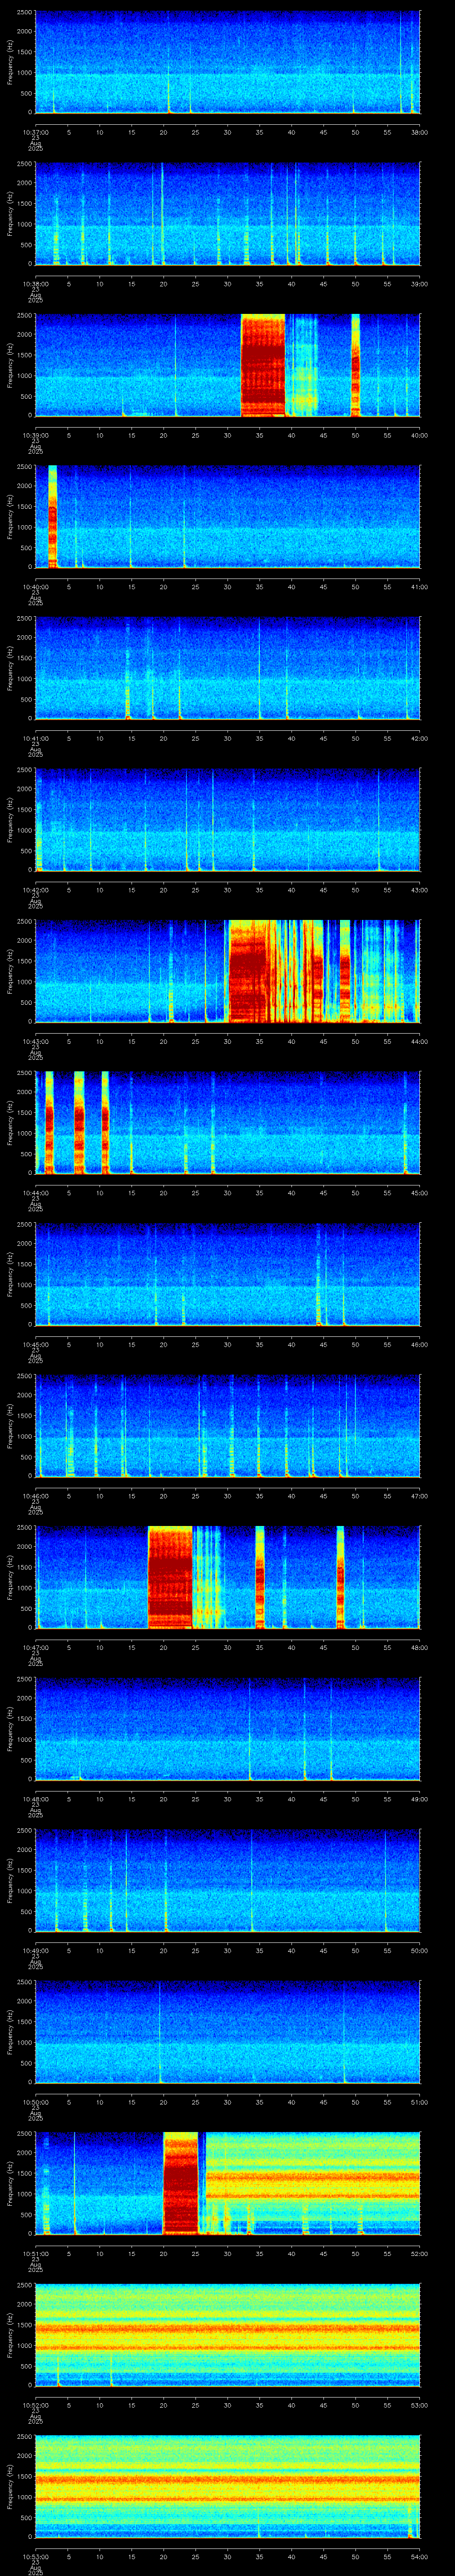The height and width of the screenshot is (2576, 455).
Task: Click the red burst in the 10:51 spectrogram
Action: (181, 2183)
